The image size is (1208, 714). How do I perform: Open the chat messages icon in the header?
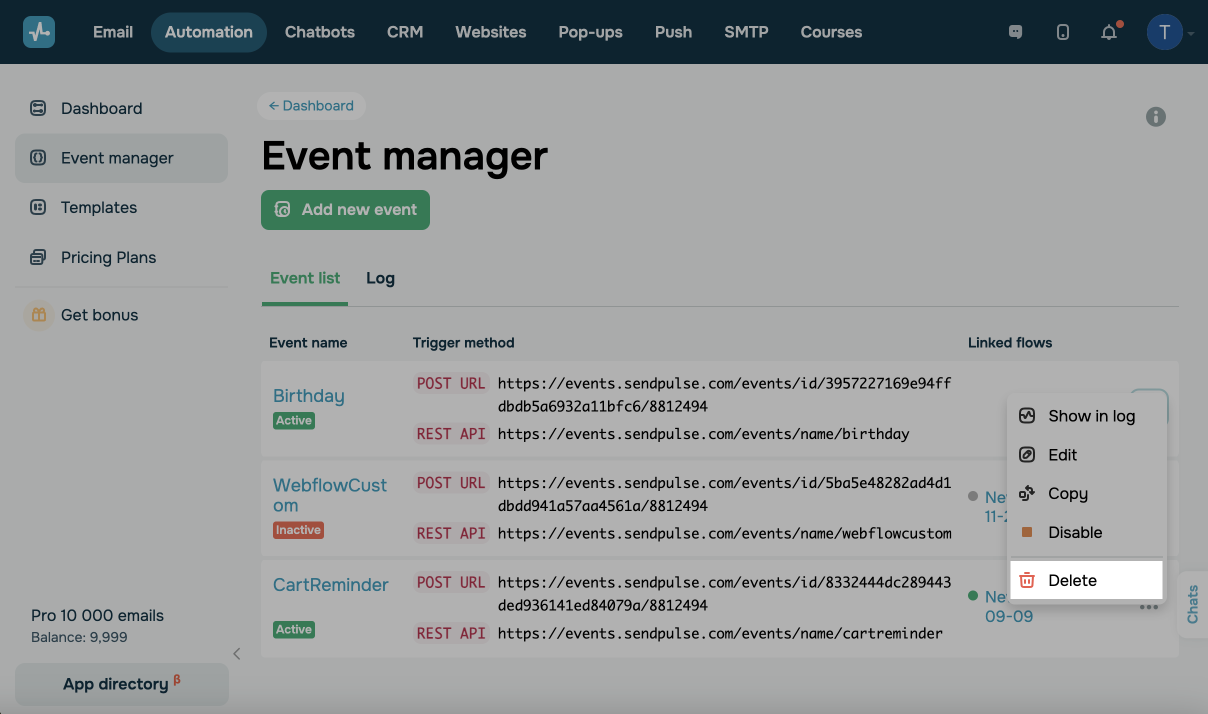coord(1015,32)
